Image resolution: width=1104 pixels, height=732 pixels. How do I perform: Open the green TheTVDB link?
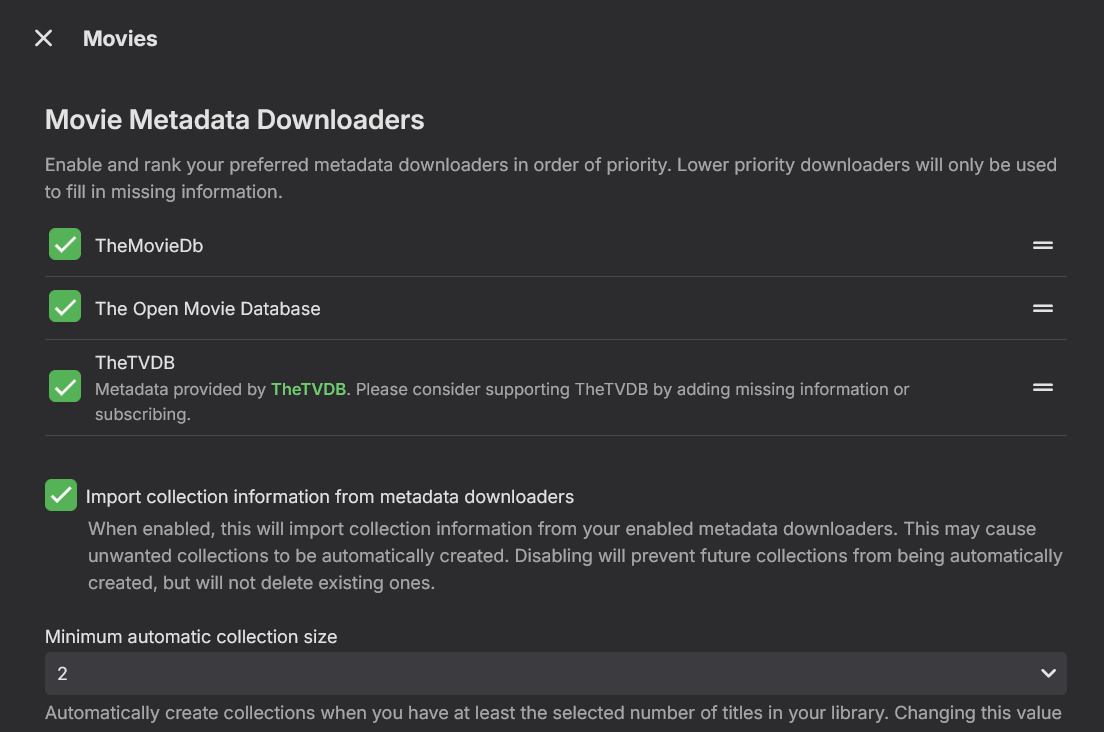click(308, 389)
